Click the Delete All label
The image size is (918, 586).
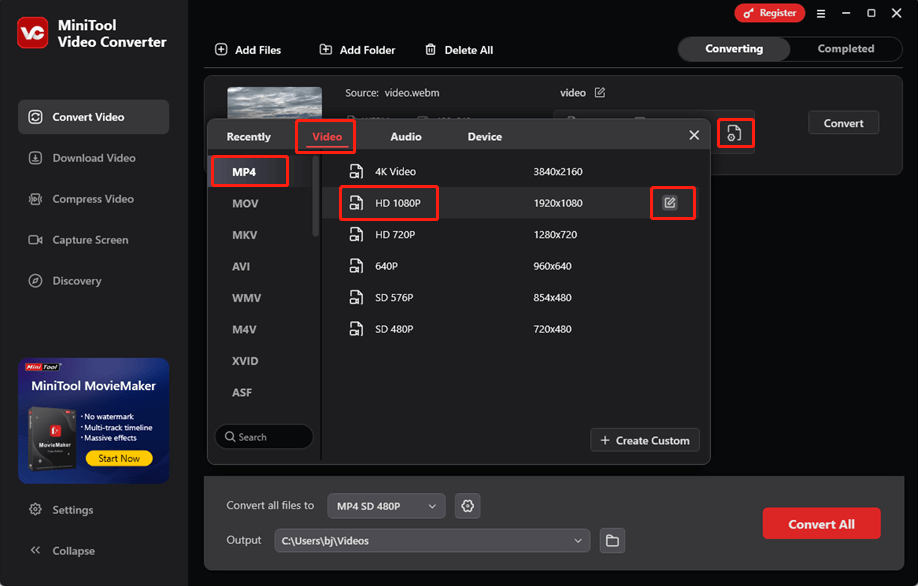pyautogui.click(x=468, y=50)
